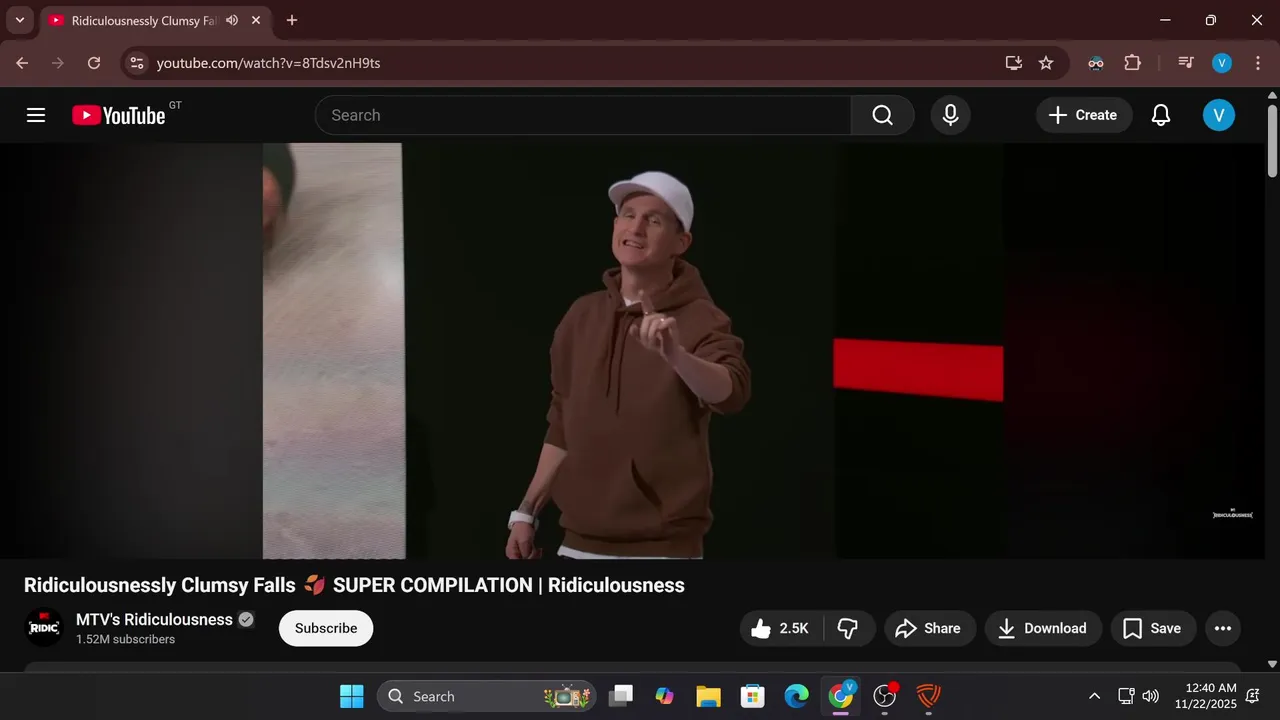The height and width of the screenshot is (720, 1280).
Task: Open more actions three-dot menu under video
Action: (x=1222, y=628)
